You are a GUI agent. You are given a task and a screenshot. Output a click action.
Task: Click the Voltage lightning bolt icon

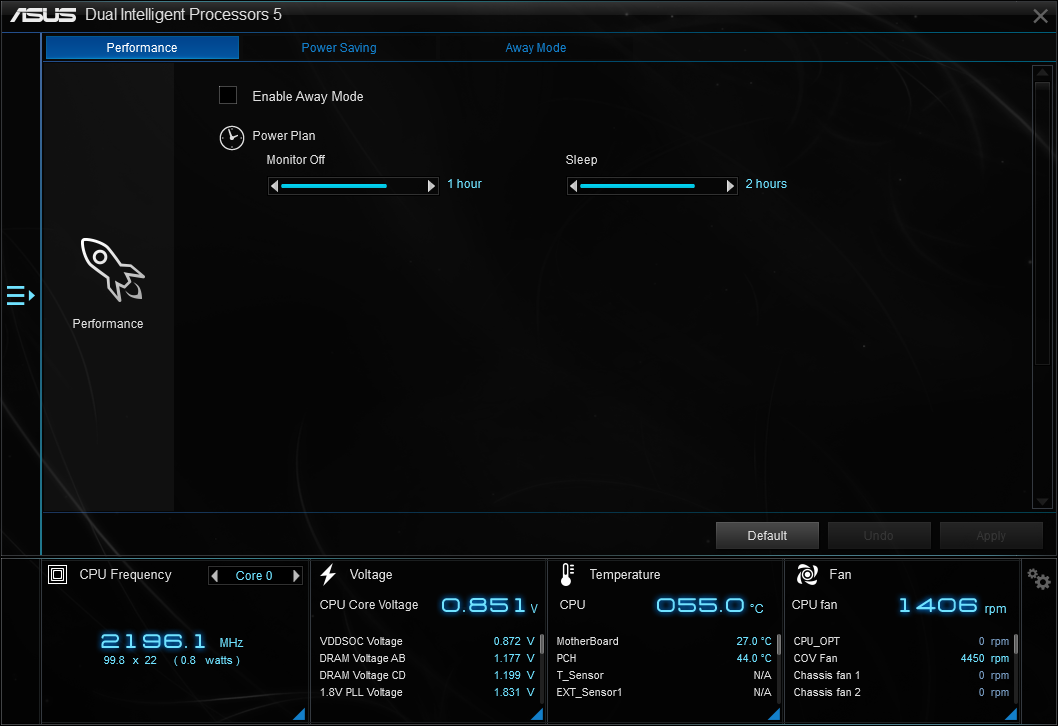[x=329, y=574]
